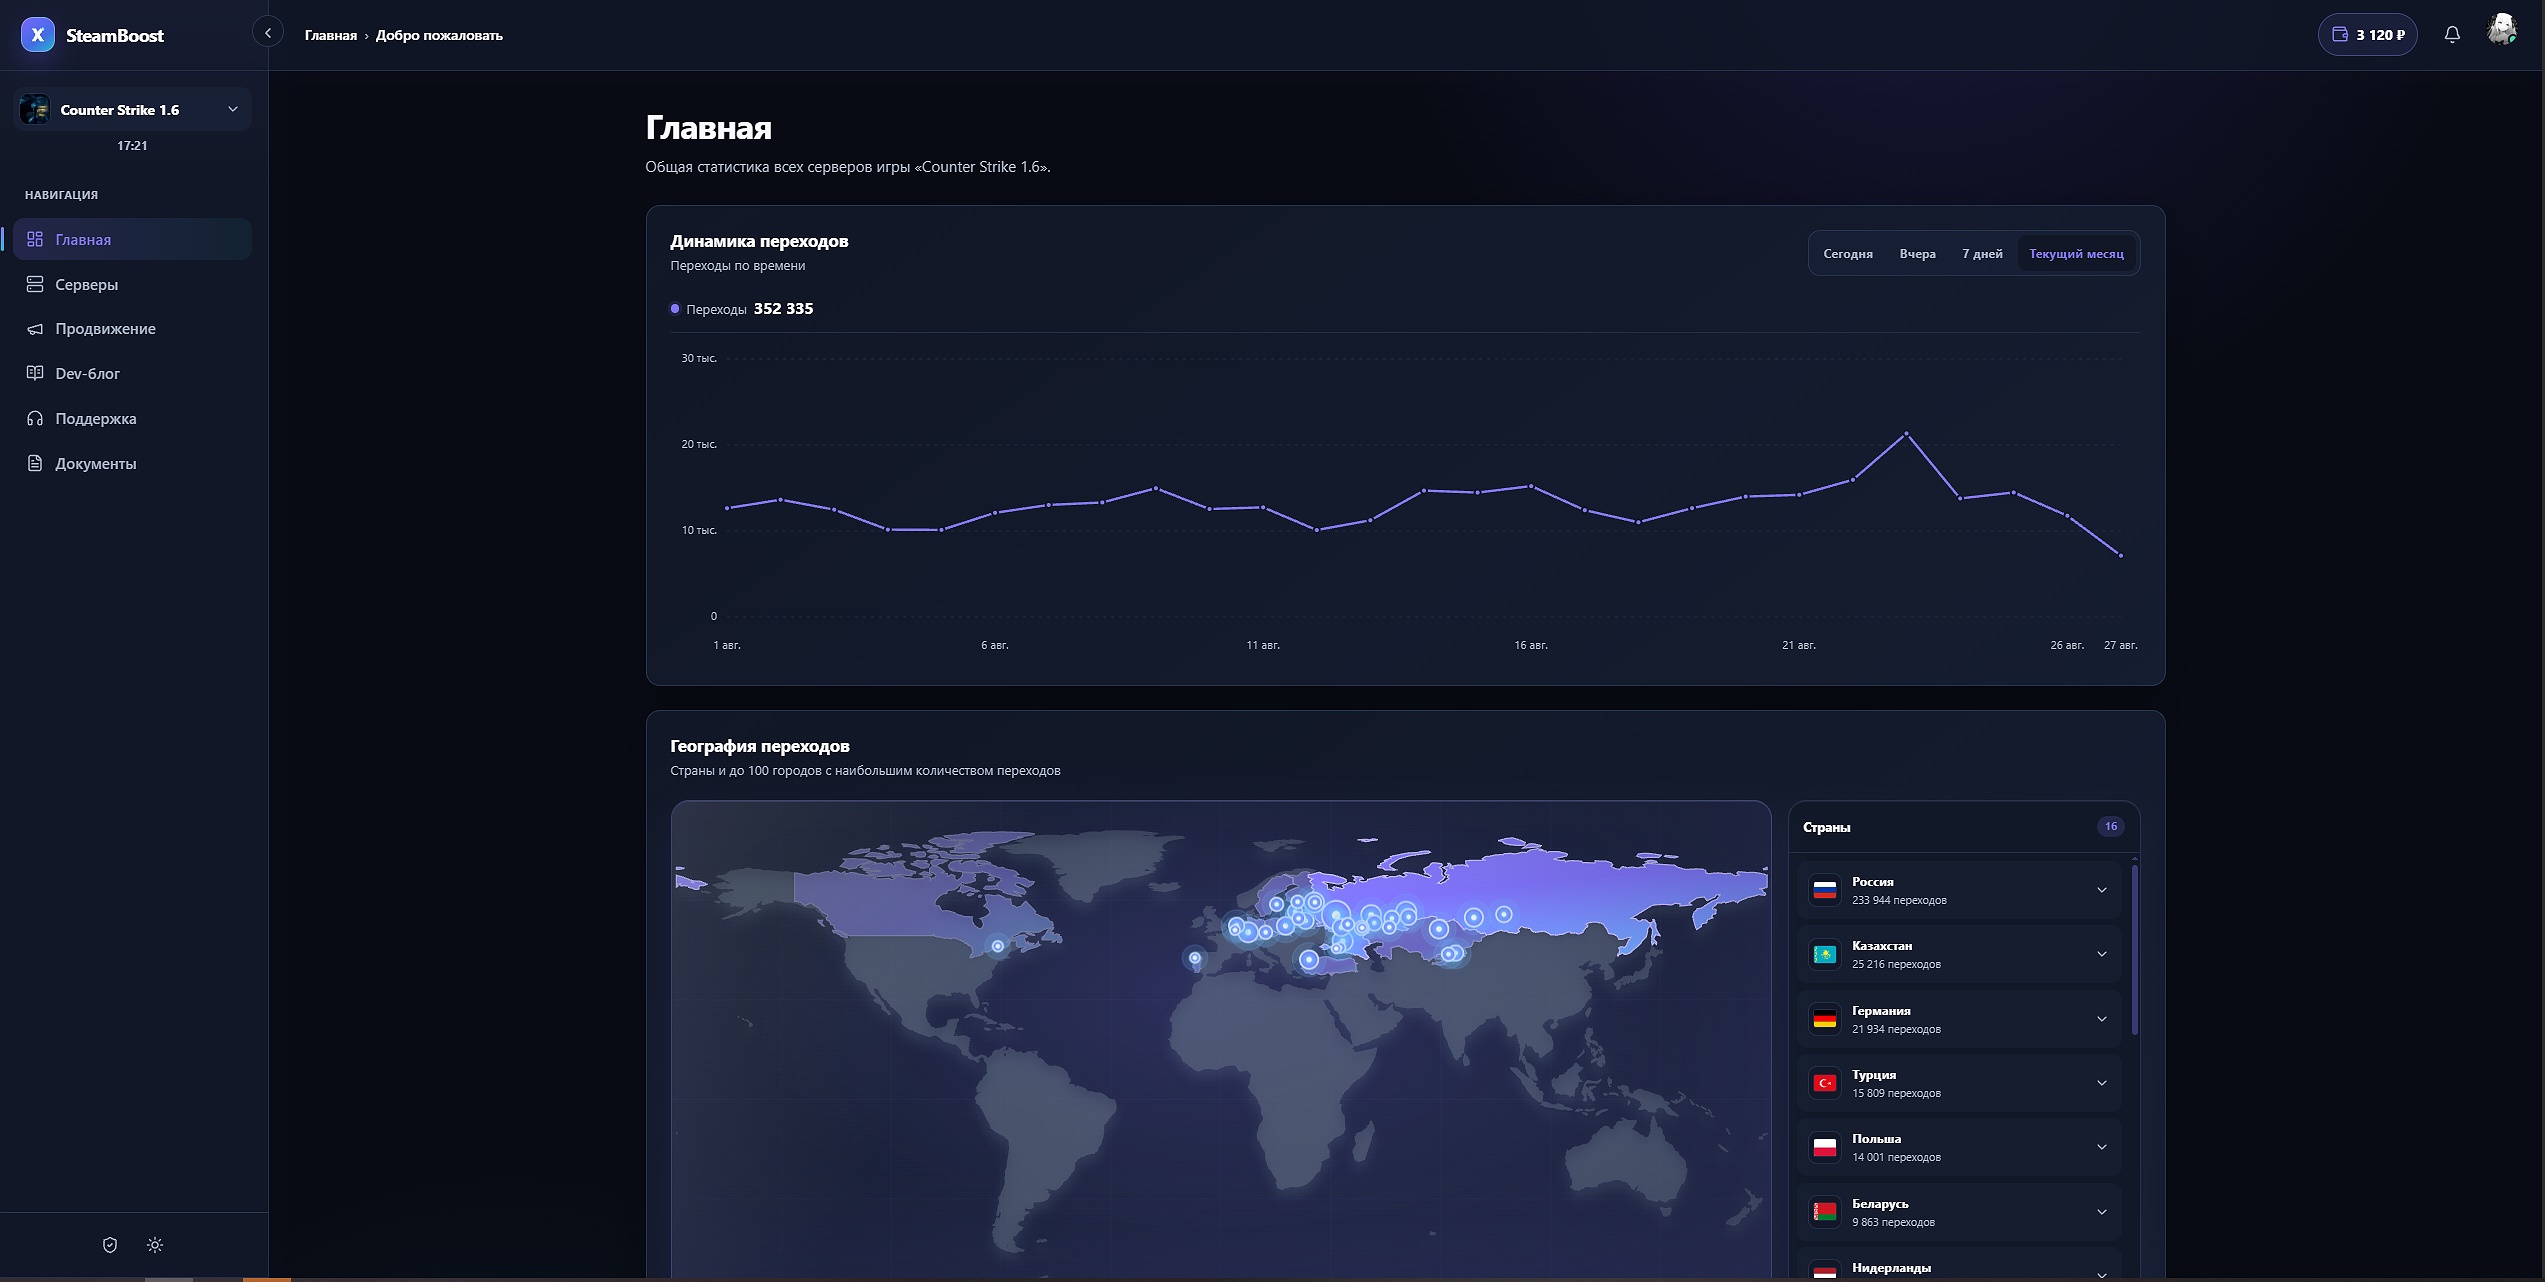
Task: Click the Главная dashboard icon in sidebar
Action: click(35, 239)
